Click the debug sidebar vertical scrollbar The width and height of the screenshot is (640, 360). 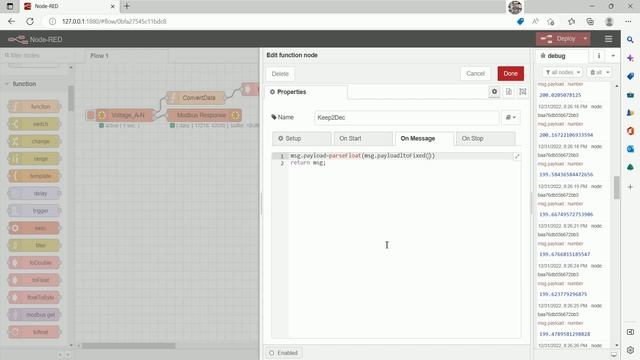point(616,187)
